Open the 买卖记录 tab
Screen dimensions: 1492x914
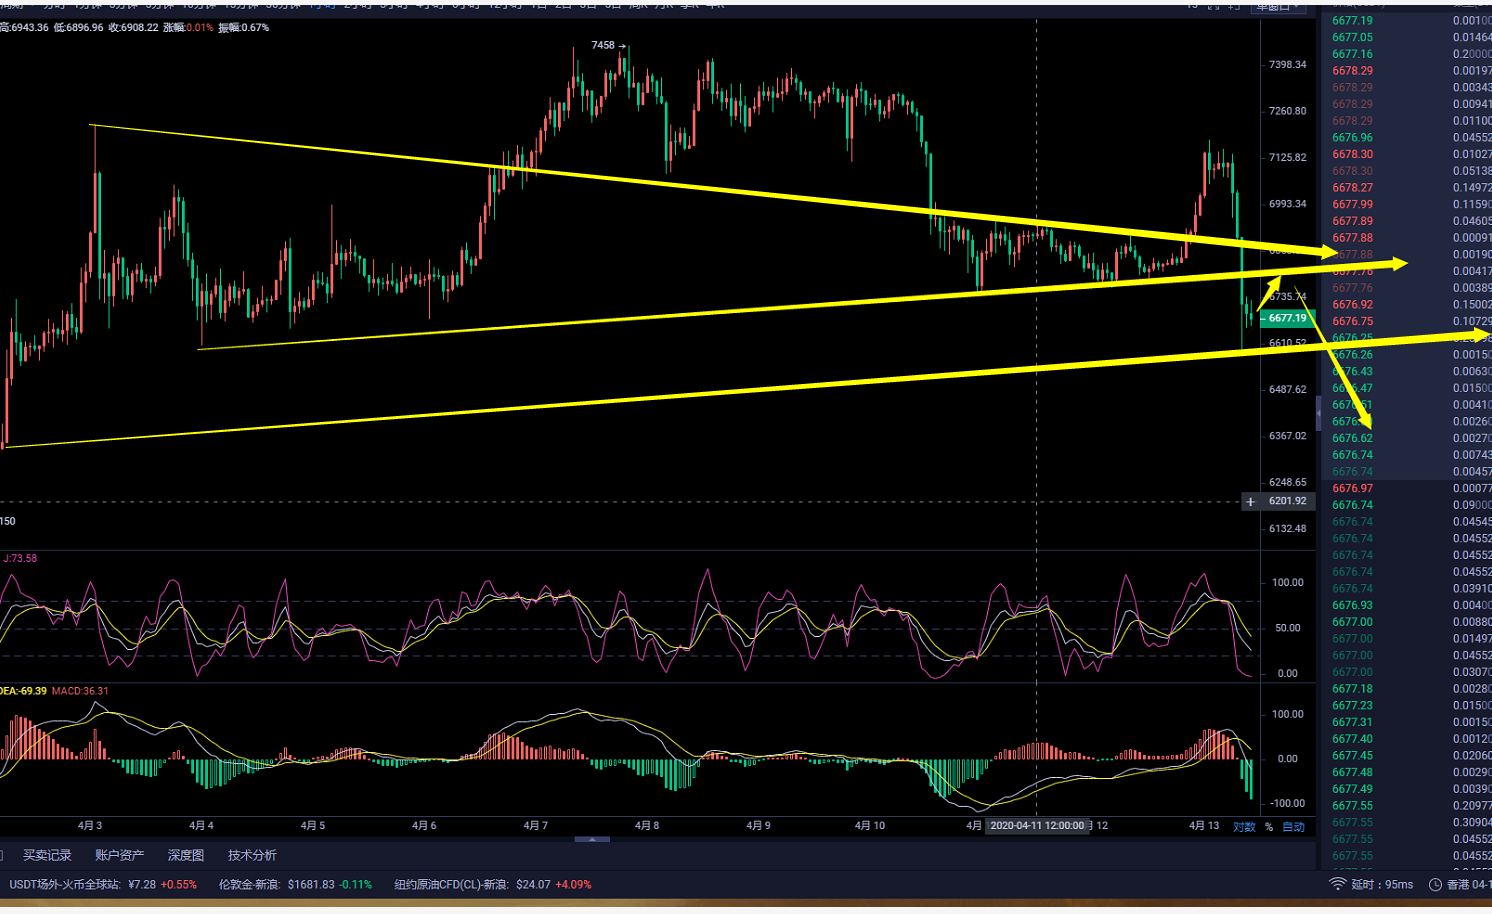point(47,855)
